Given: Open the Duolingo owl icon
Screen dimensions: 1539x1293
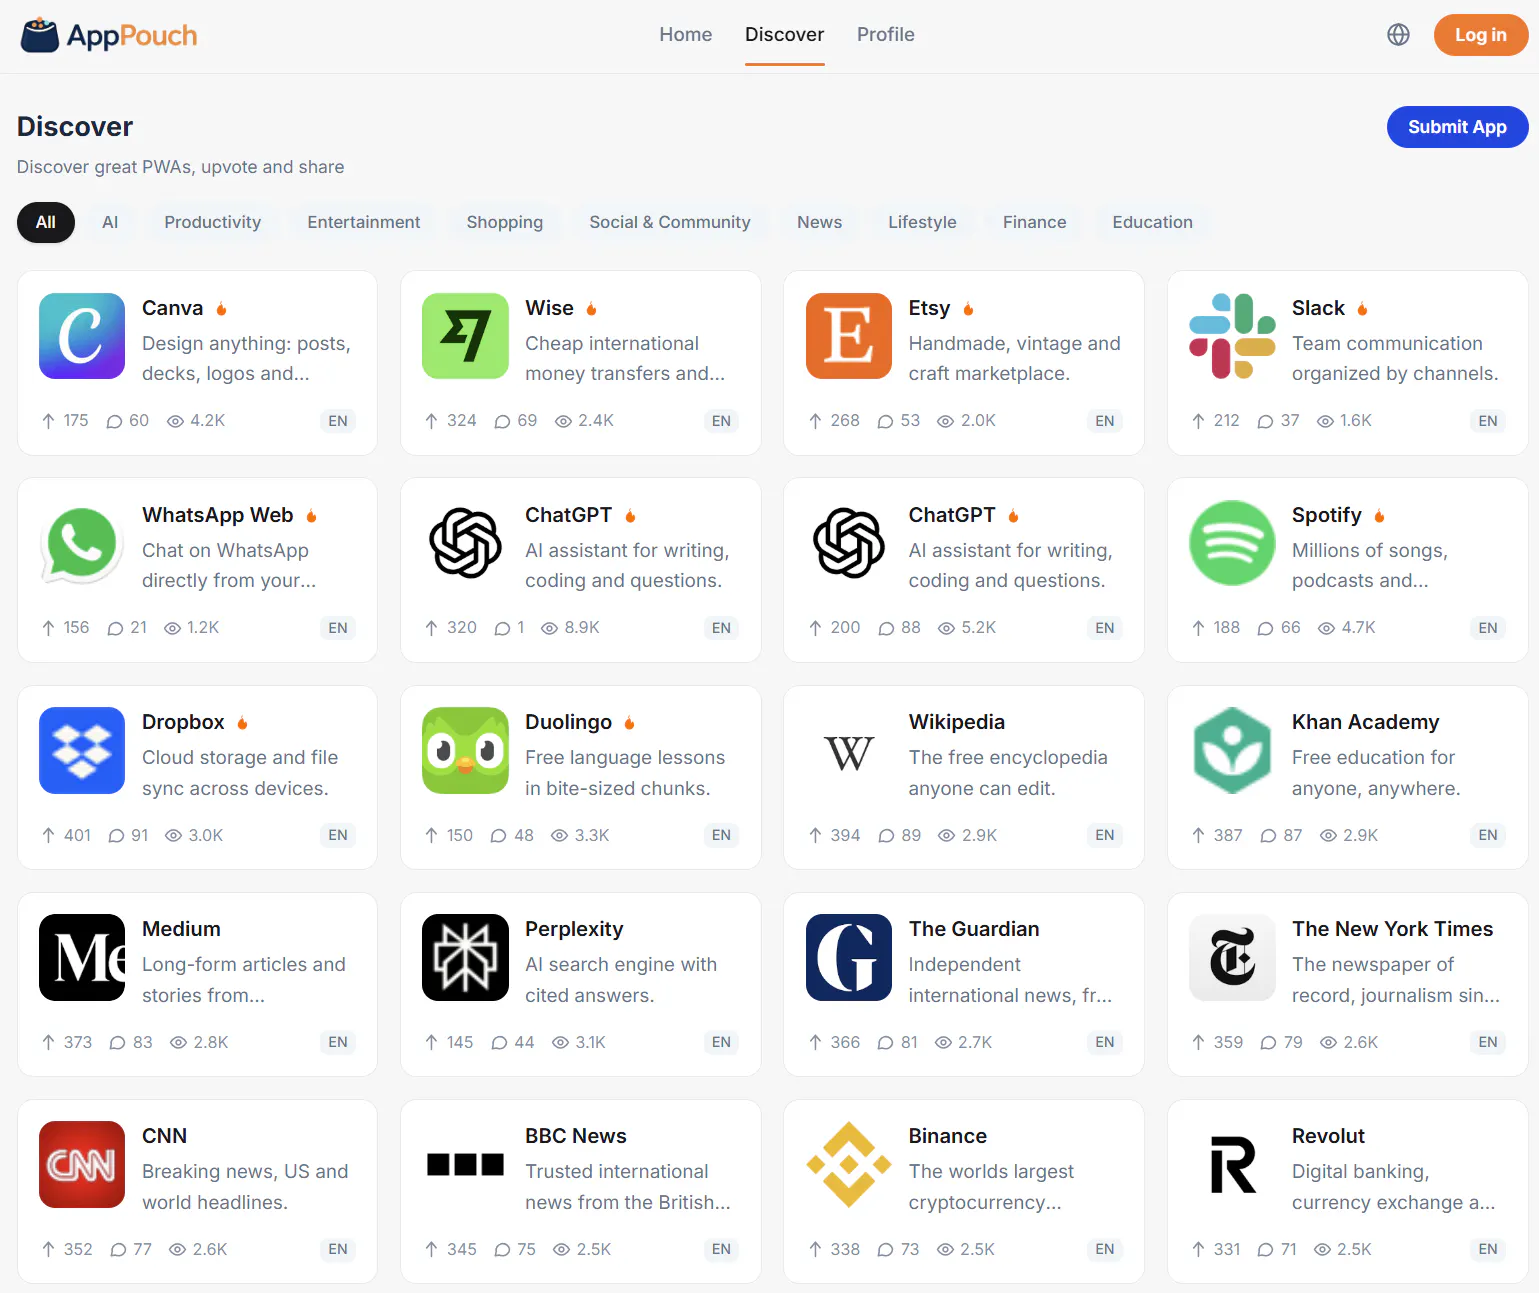Looking at the screenshot, I should click(x=465, y=750).
